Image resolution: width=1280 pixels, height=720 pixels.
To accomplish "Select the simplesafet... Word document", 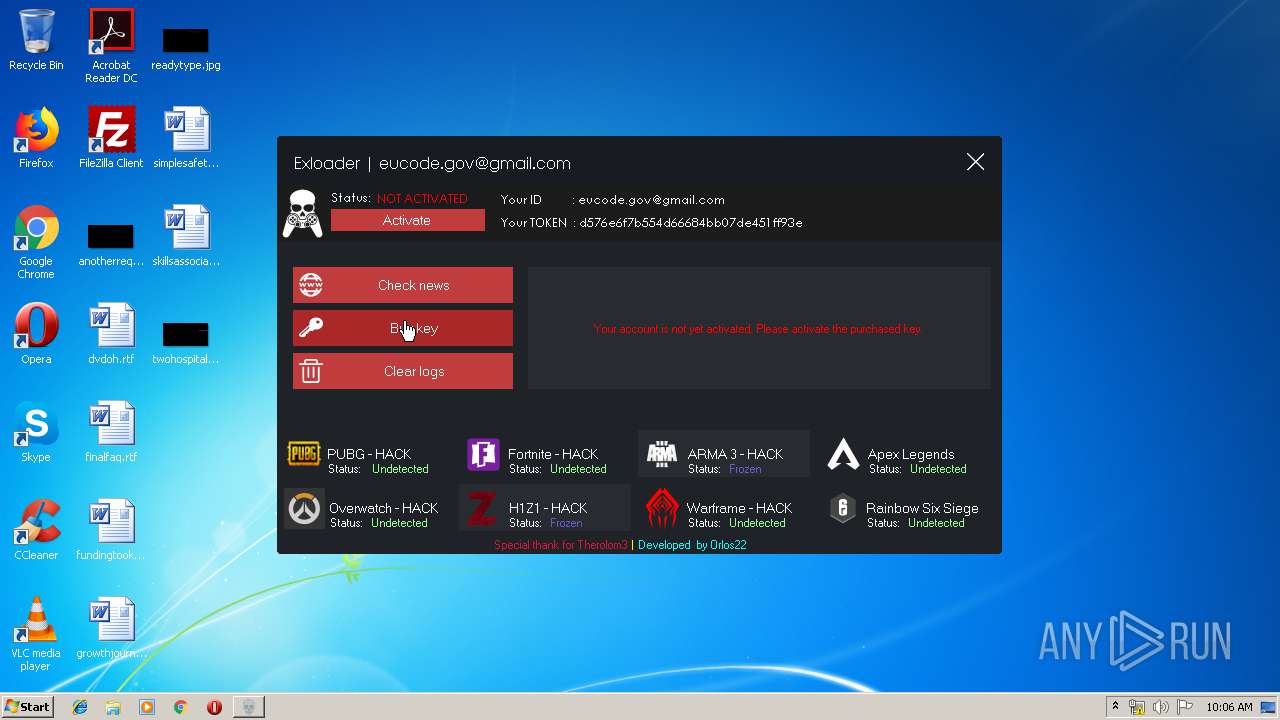I will coord(186,138).
